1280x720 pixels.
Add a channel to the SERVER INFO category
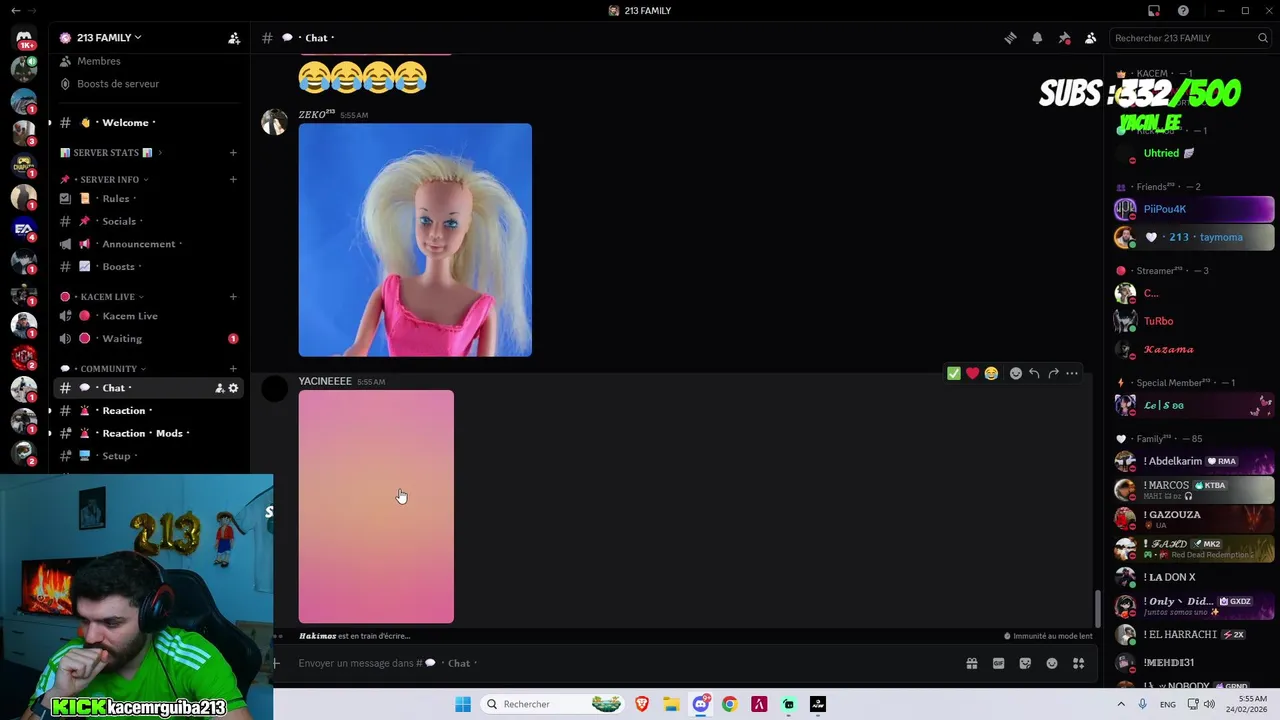(x=233, y=180)
